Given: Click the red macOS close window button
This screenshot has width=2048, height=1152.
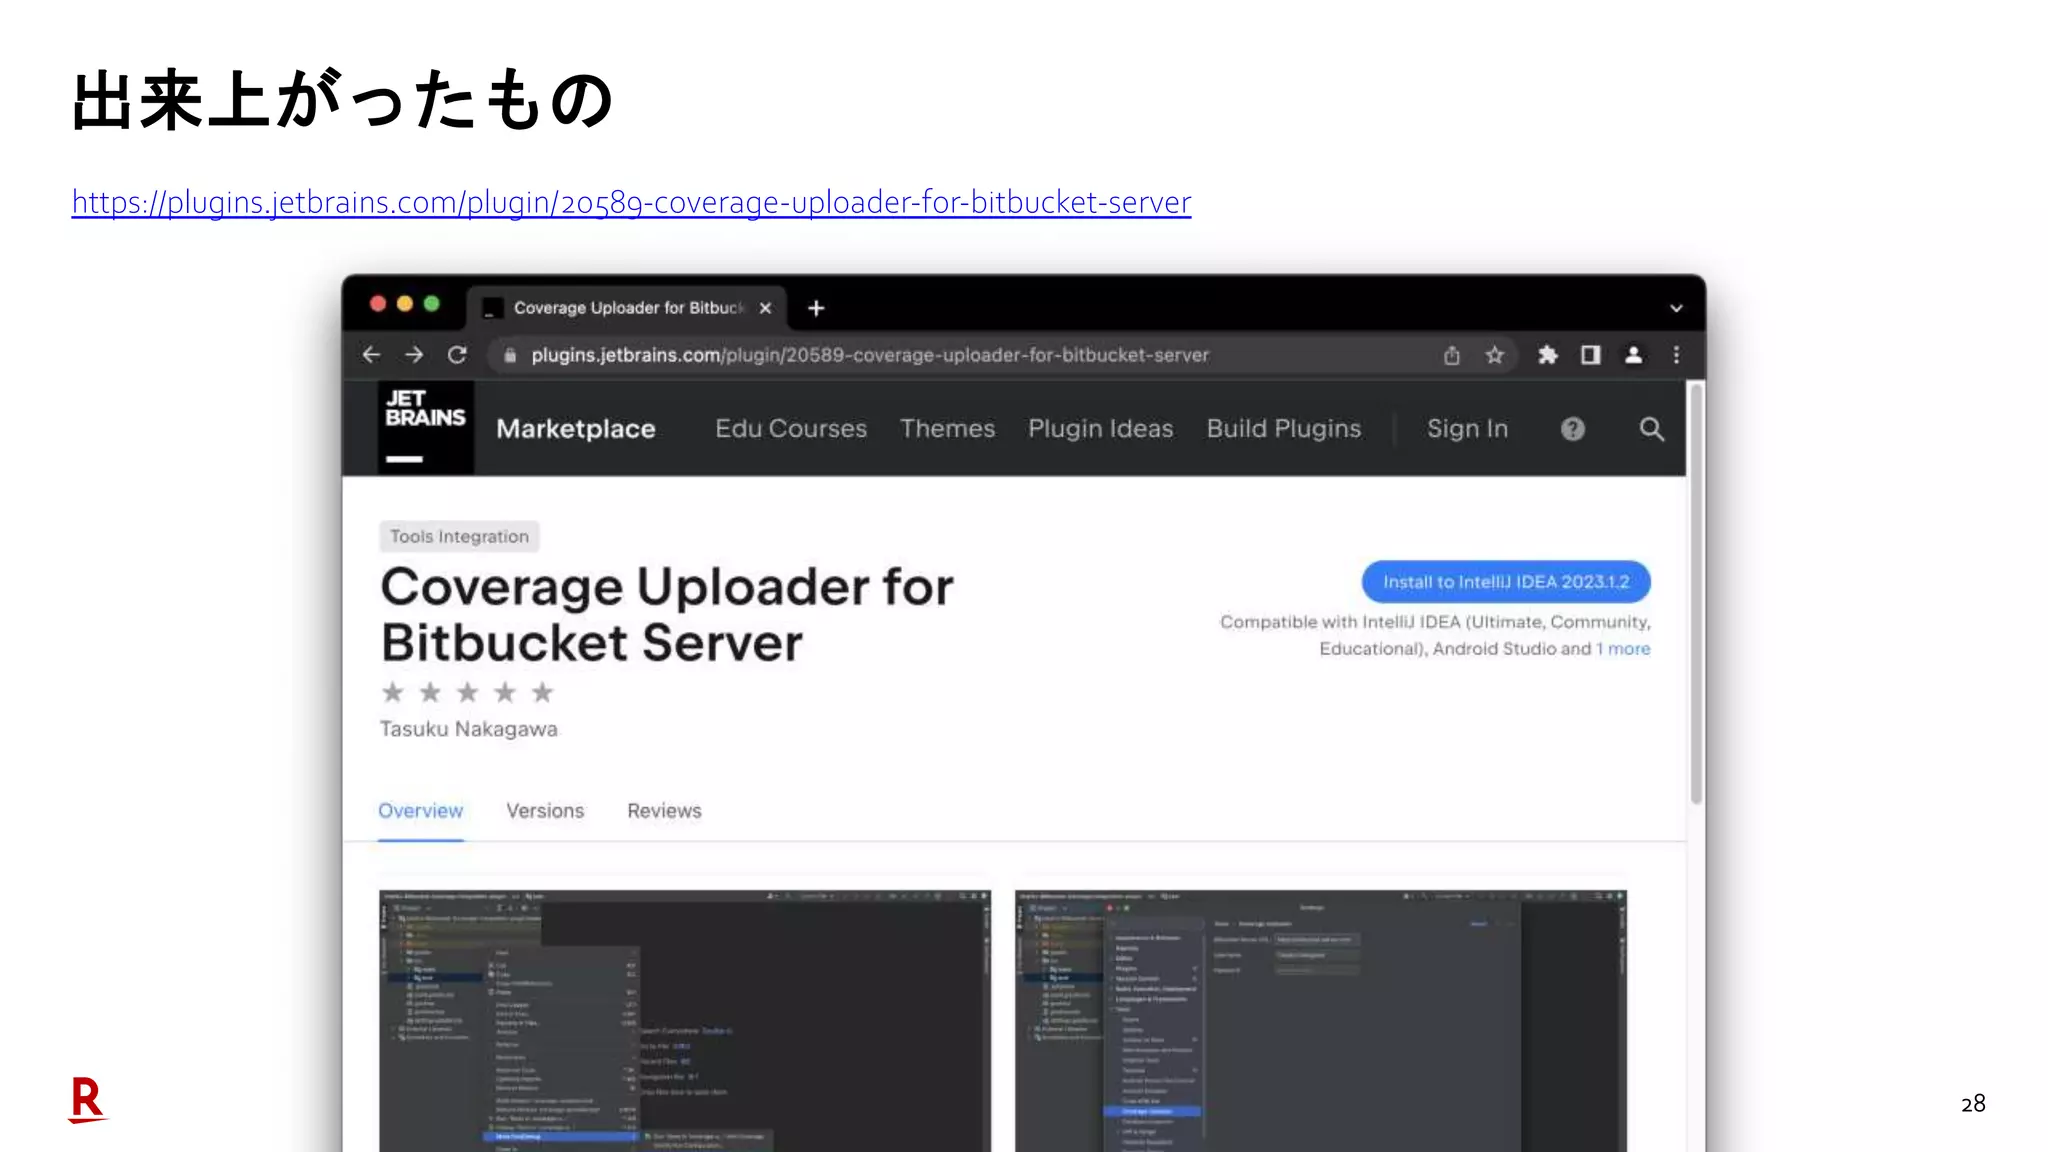Looking at the screenshot, I should coord(378,304).
